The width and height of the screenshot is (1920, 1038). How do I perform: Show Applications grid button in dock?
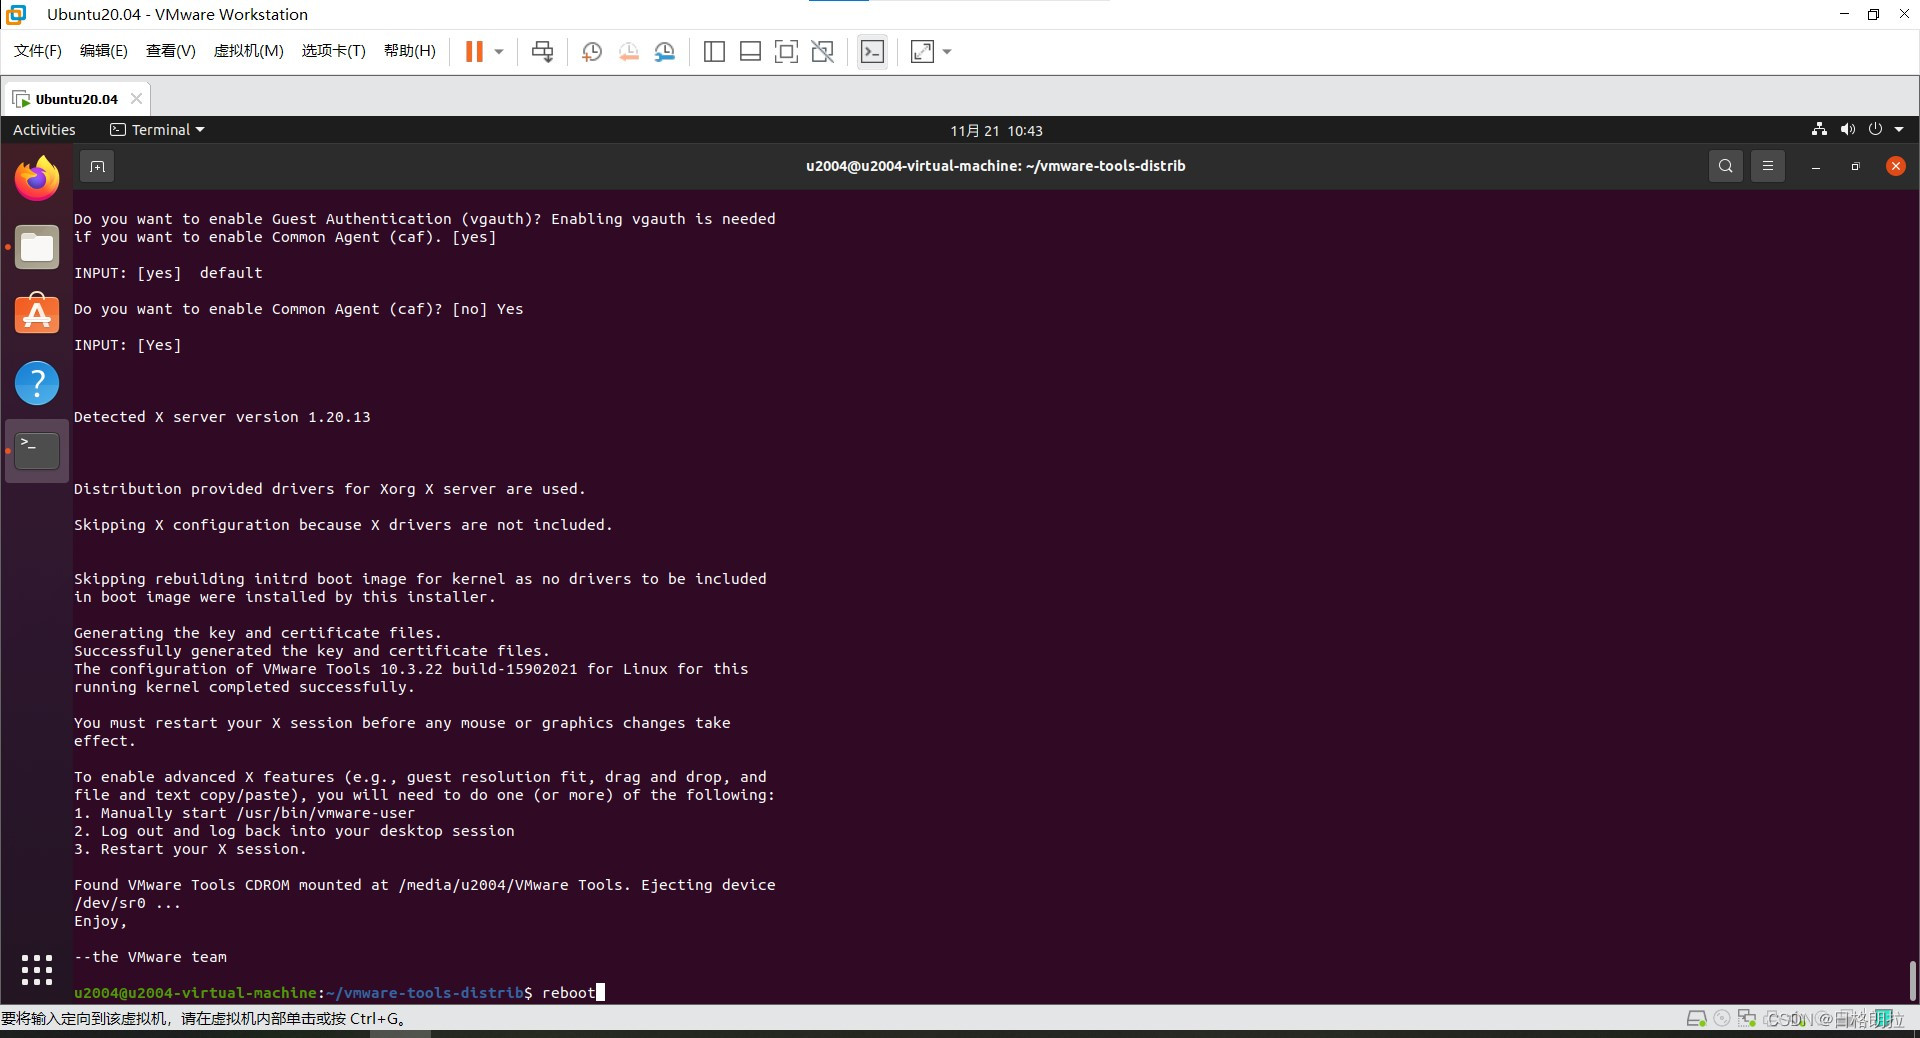coord(37,969)
